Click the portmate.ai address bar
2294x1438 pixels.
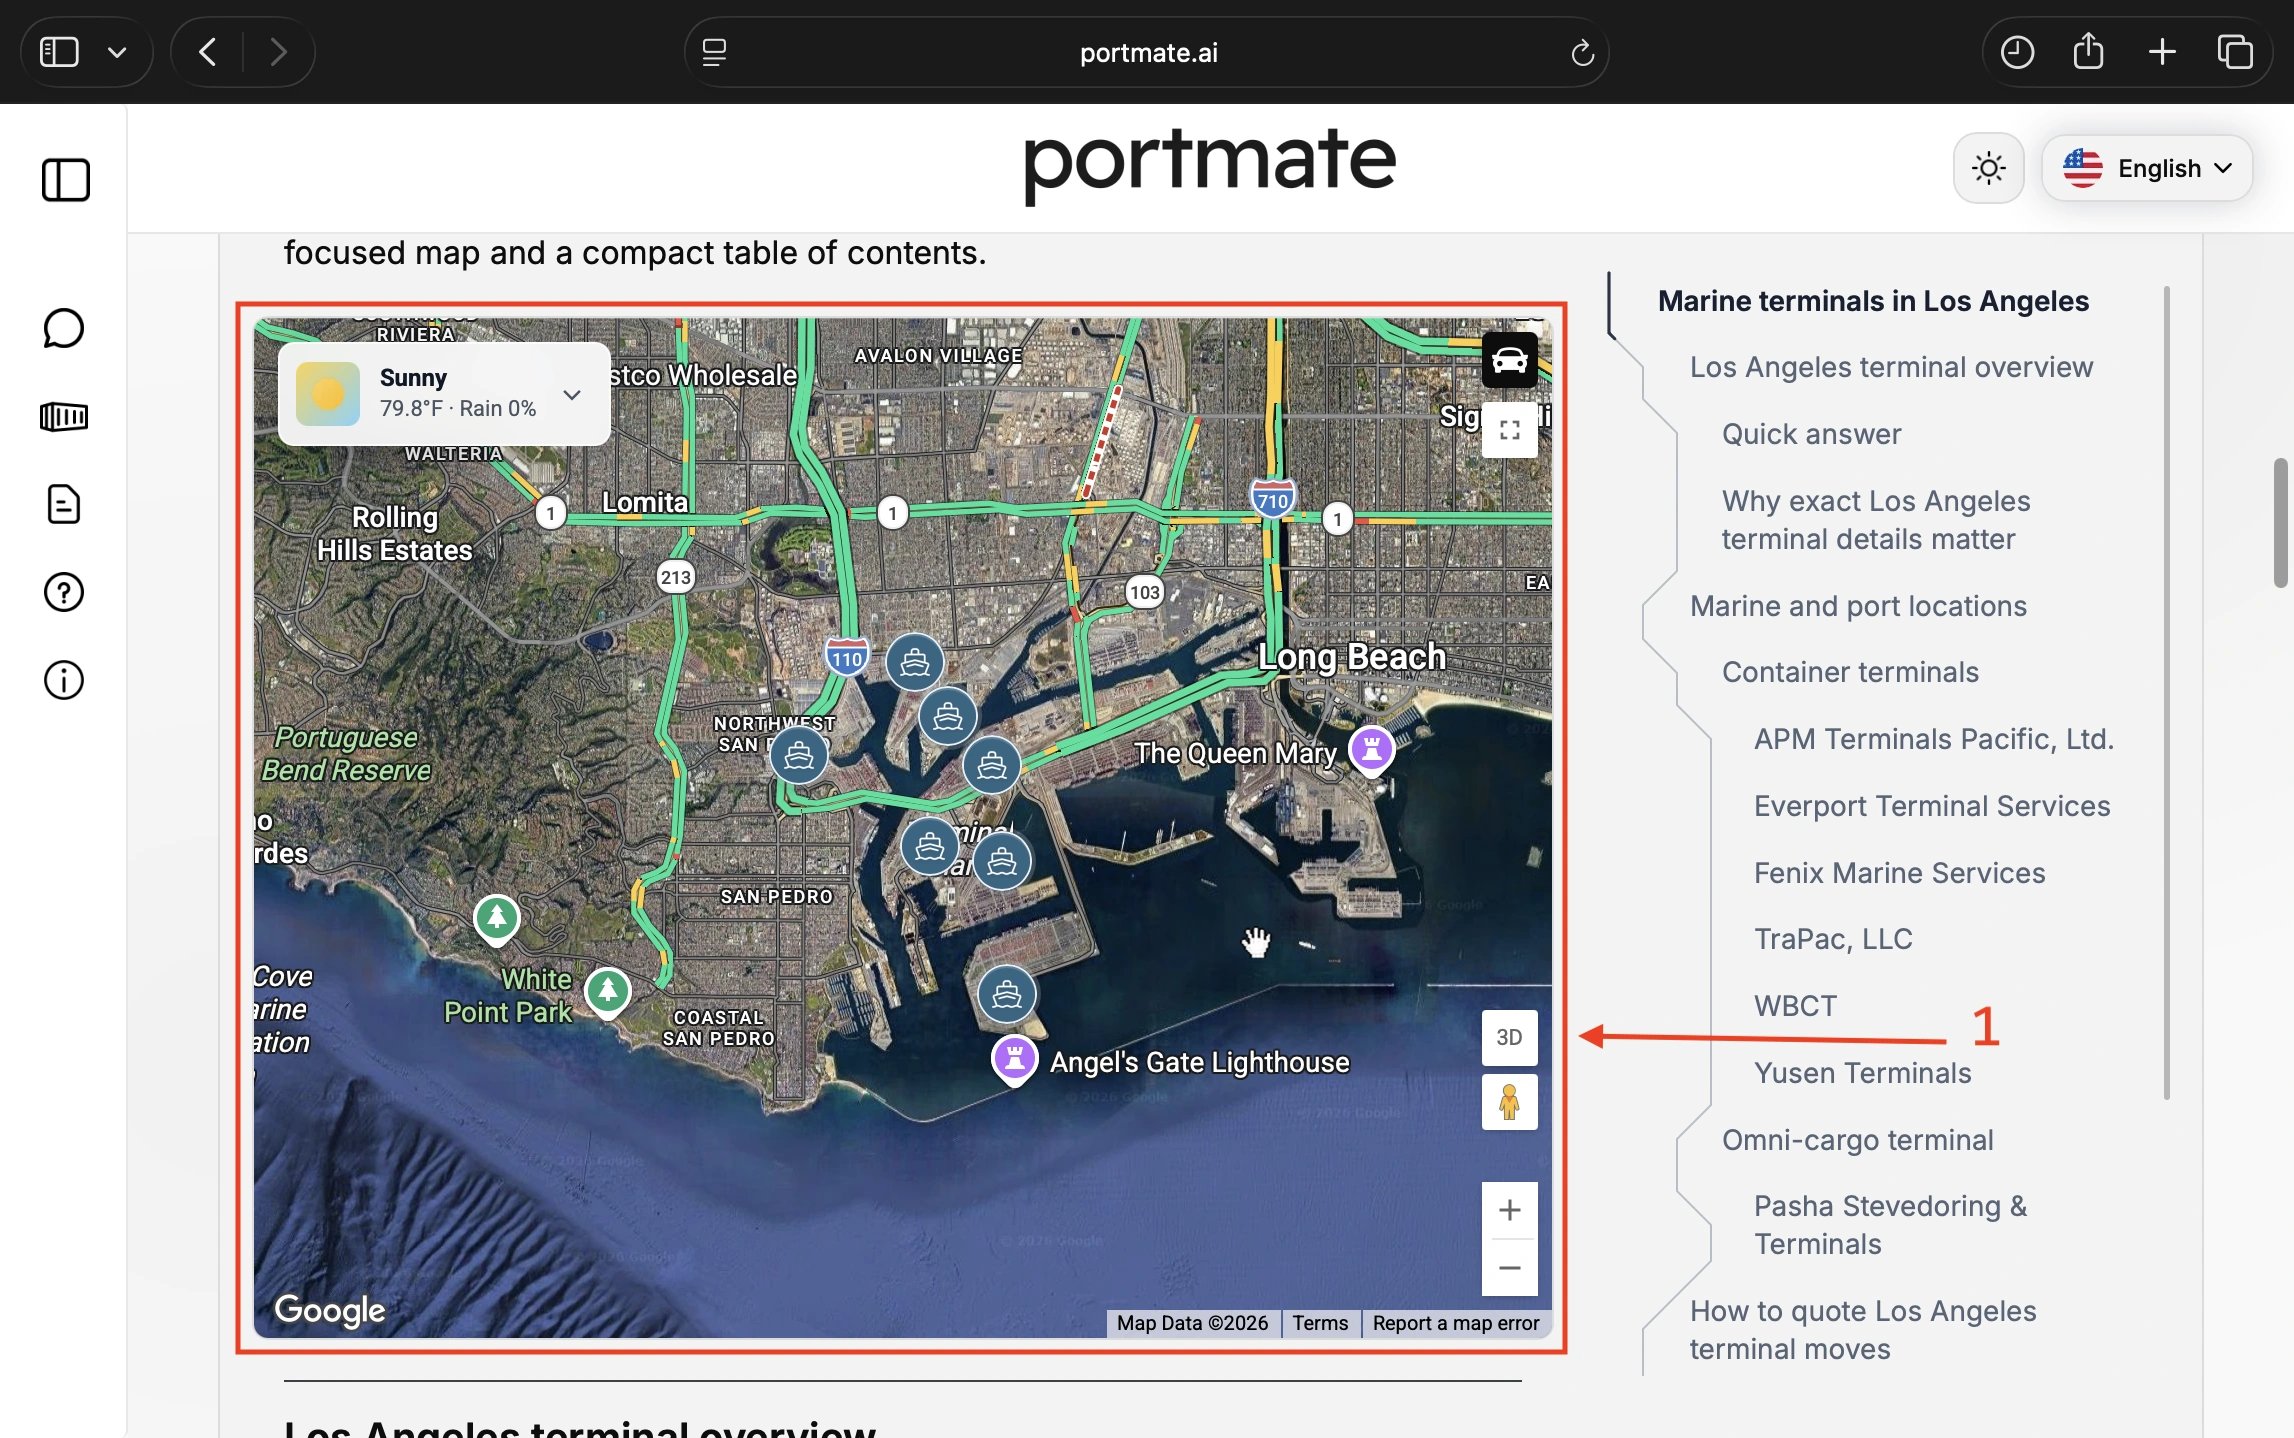click(1147, 52)
